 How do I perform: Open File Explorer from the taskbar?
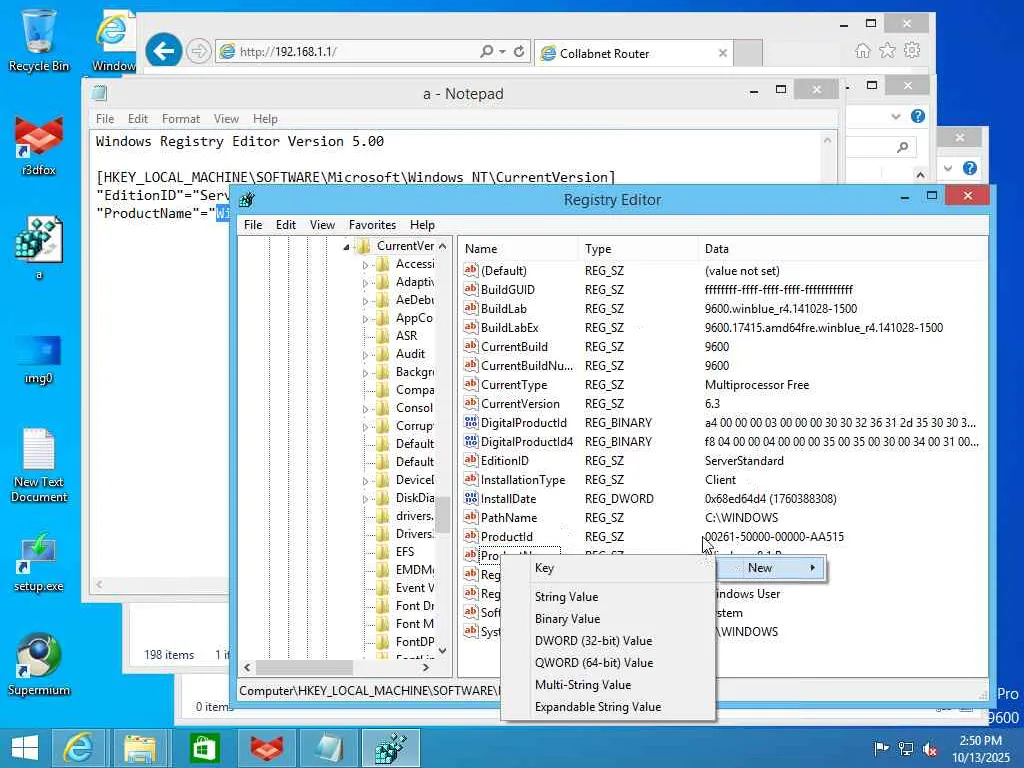tap(140, 748)
